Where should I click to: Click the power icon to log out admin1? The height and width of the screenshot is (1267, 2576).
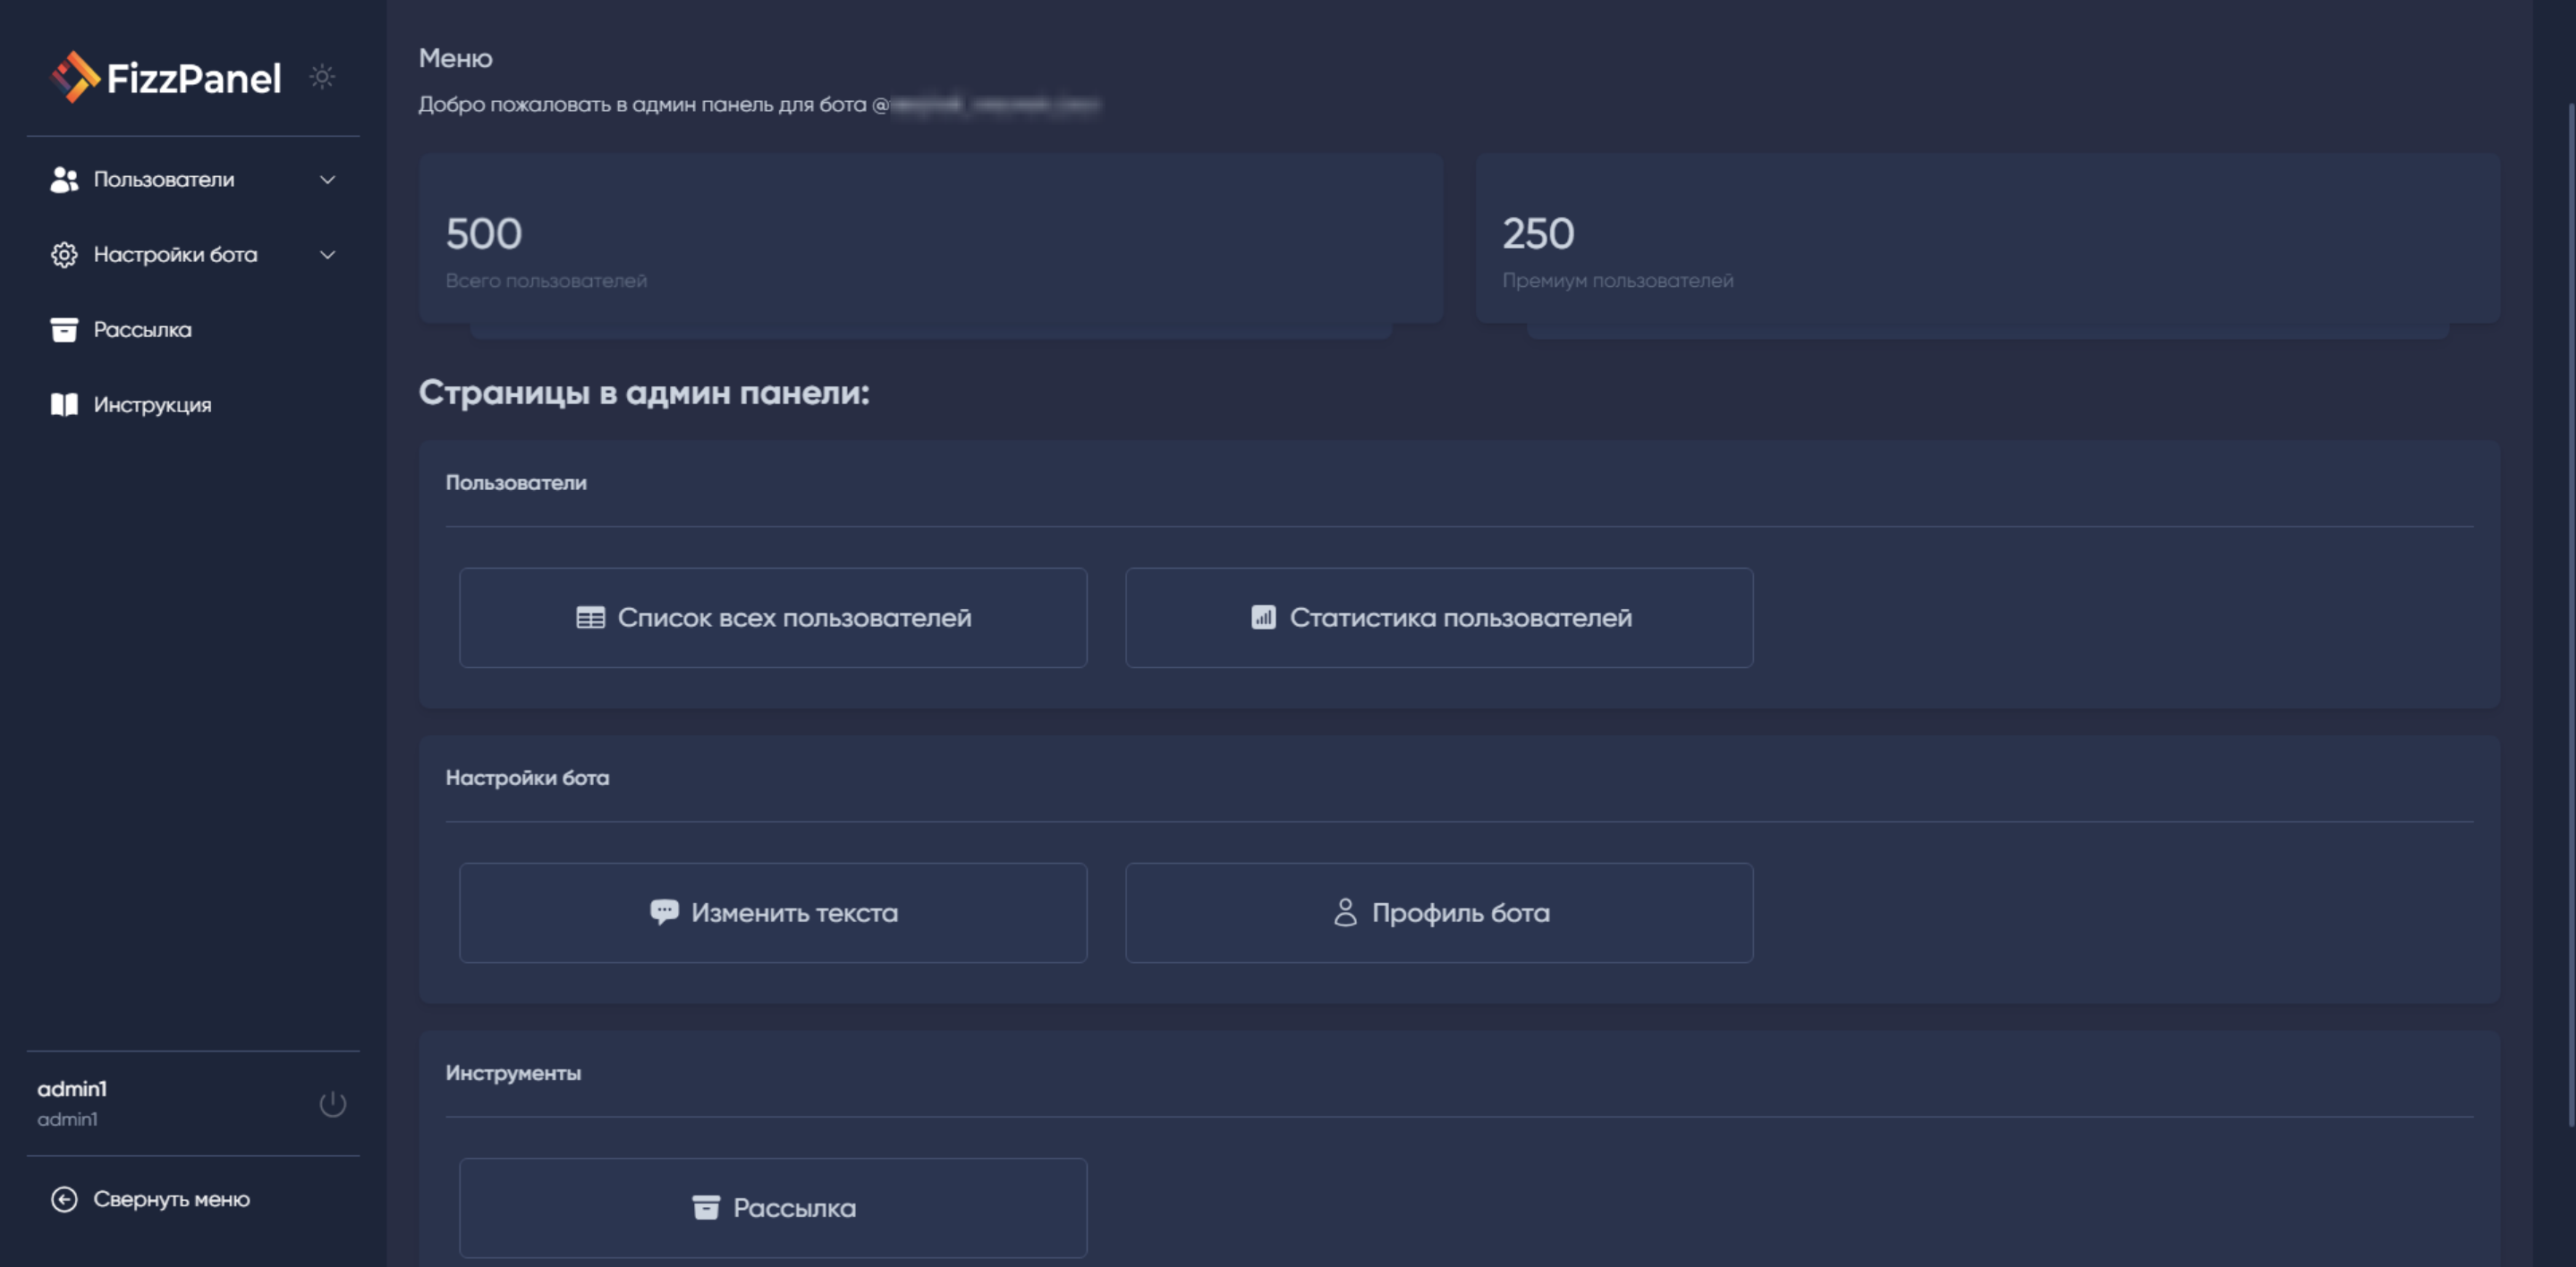pos(333,1104)
